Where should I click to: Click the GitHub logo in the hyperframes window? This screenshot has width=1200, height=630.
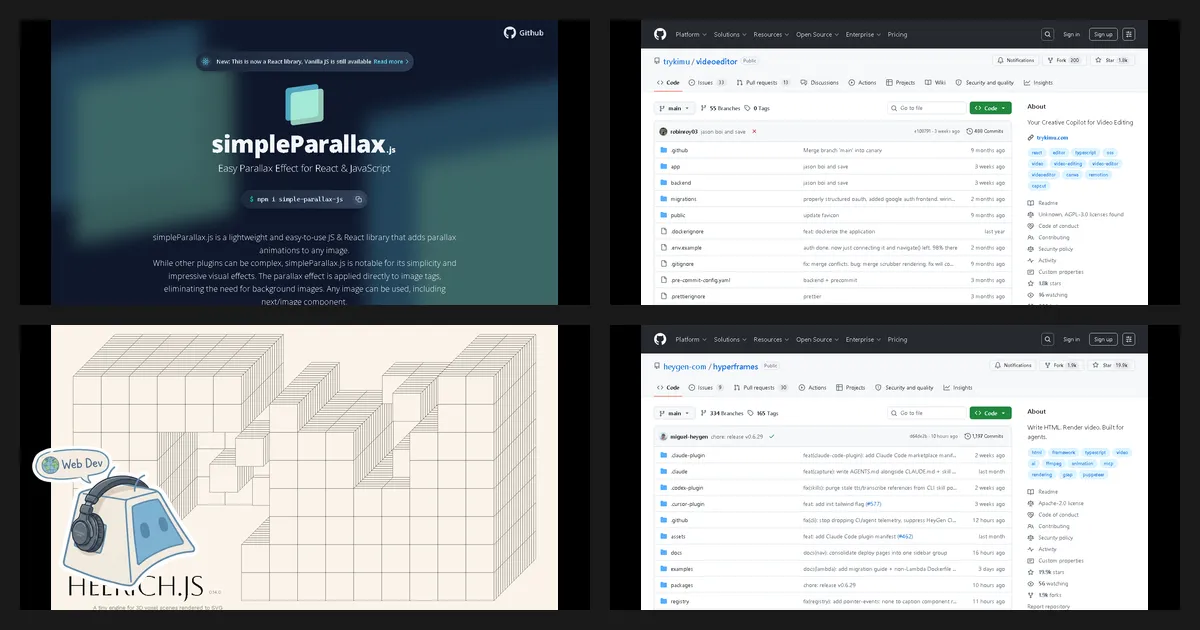click(661, 339)
